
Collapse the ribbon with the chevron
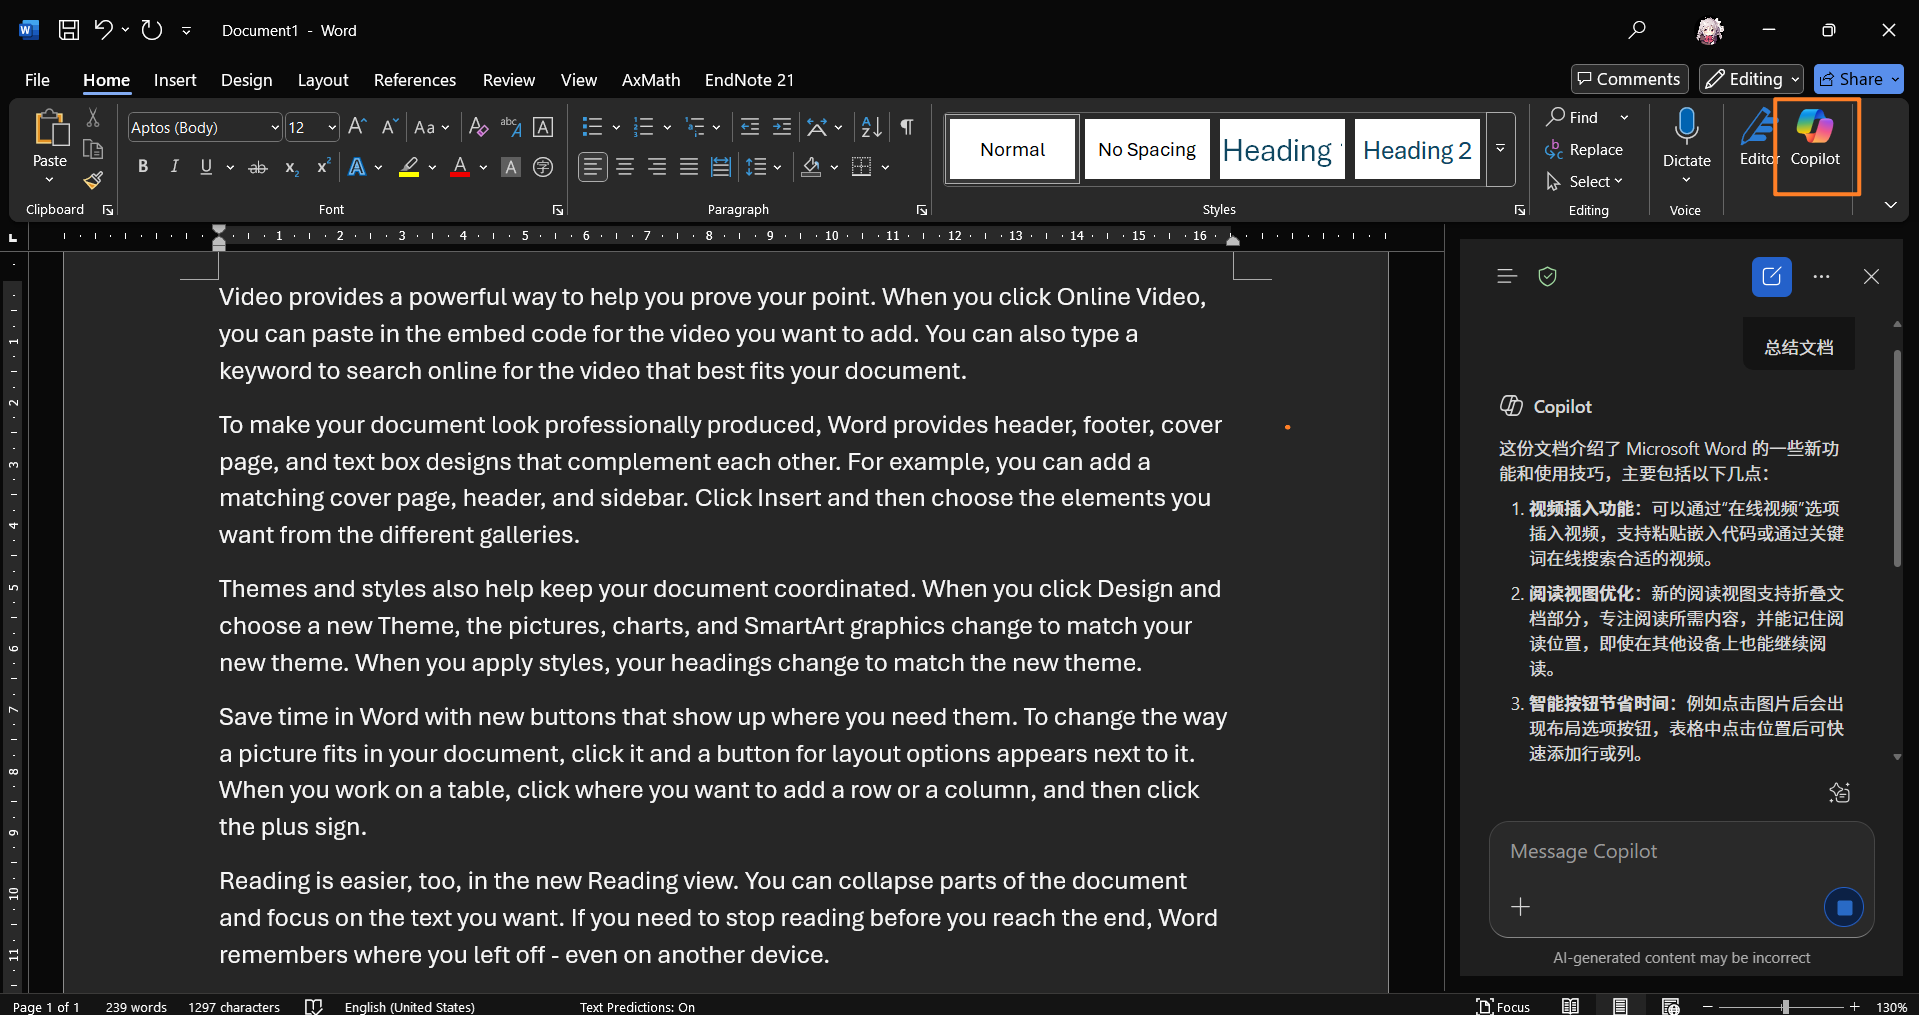click(1890, 205)
